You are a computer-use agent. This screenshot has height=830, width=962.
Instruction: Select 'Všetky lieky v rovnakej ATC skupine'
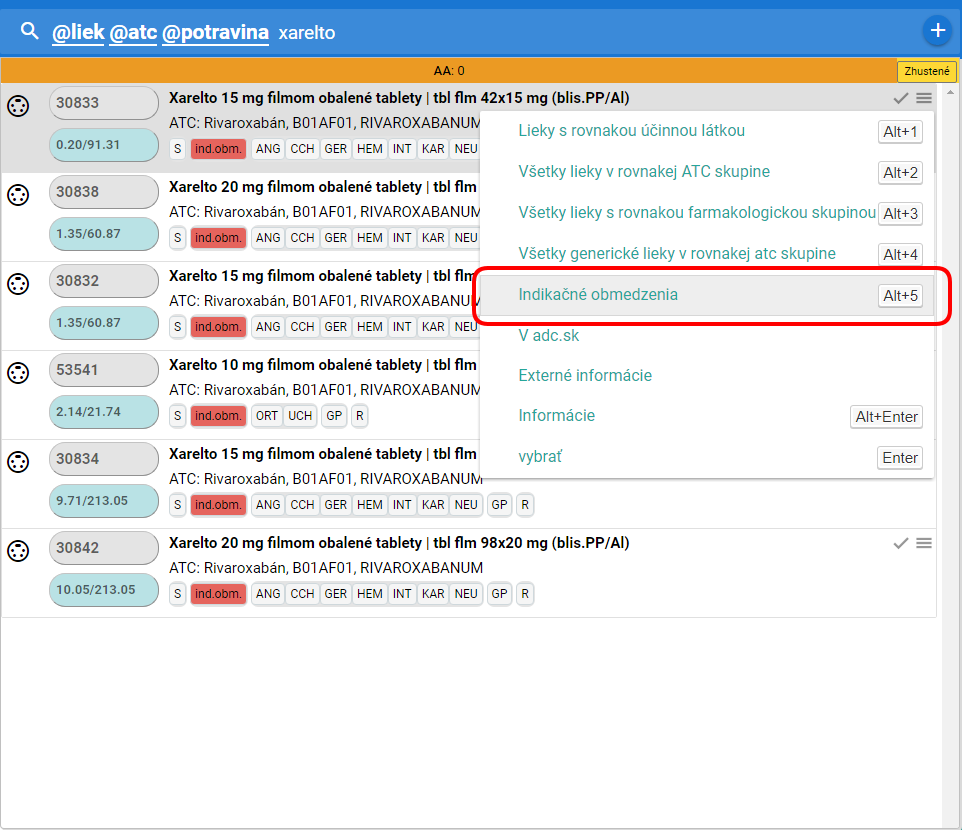[x=707, y=172]
